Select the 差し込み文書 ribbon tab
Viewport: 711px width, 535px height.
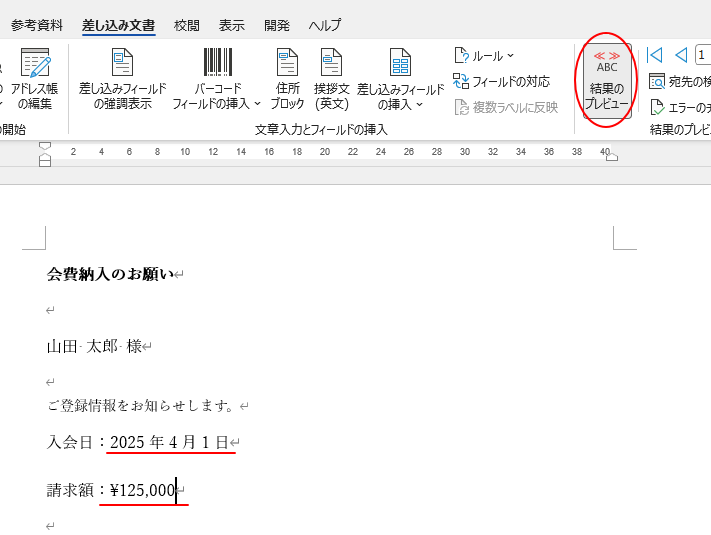point(118,25)
